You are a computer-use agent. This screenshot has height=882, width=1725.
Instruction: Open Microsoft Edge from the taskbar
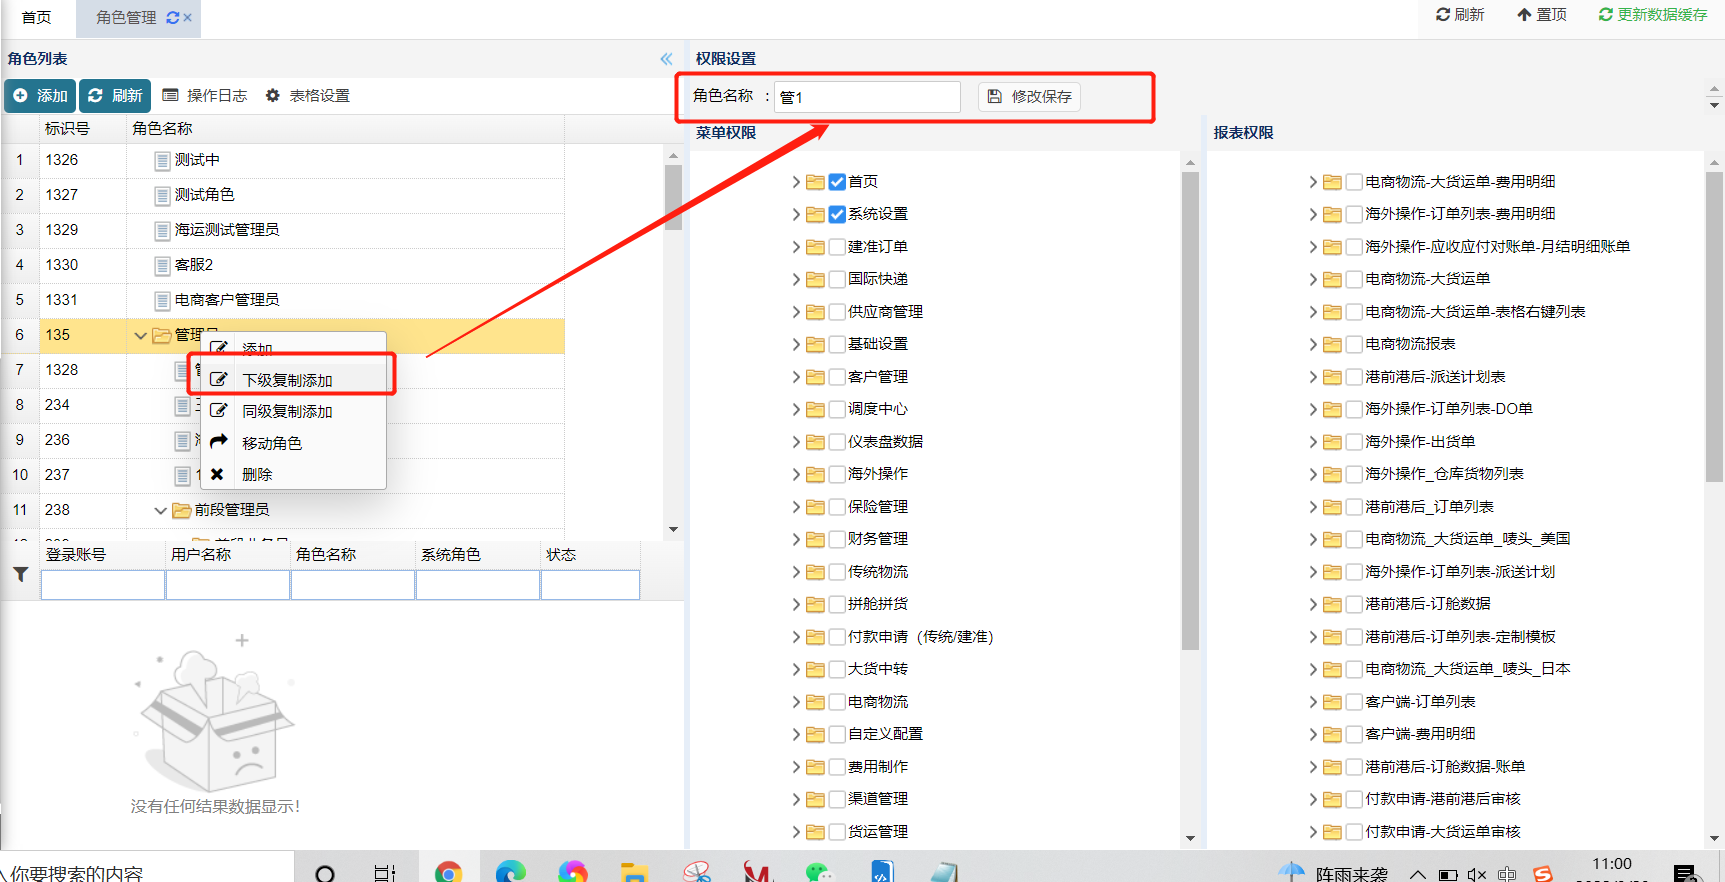coord(511,872)
